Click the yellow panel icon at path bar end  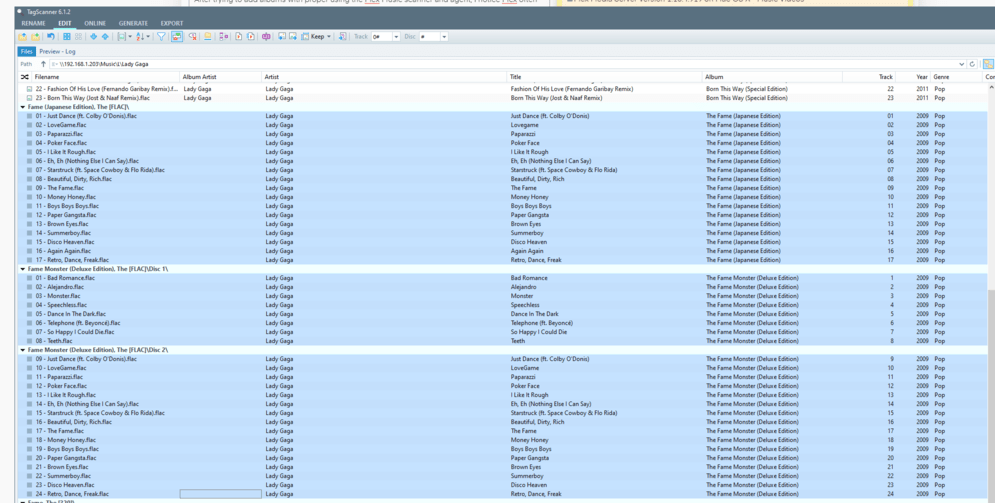pos(988,64)
